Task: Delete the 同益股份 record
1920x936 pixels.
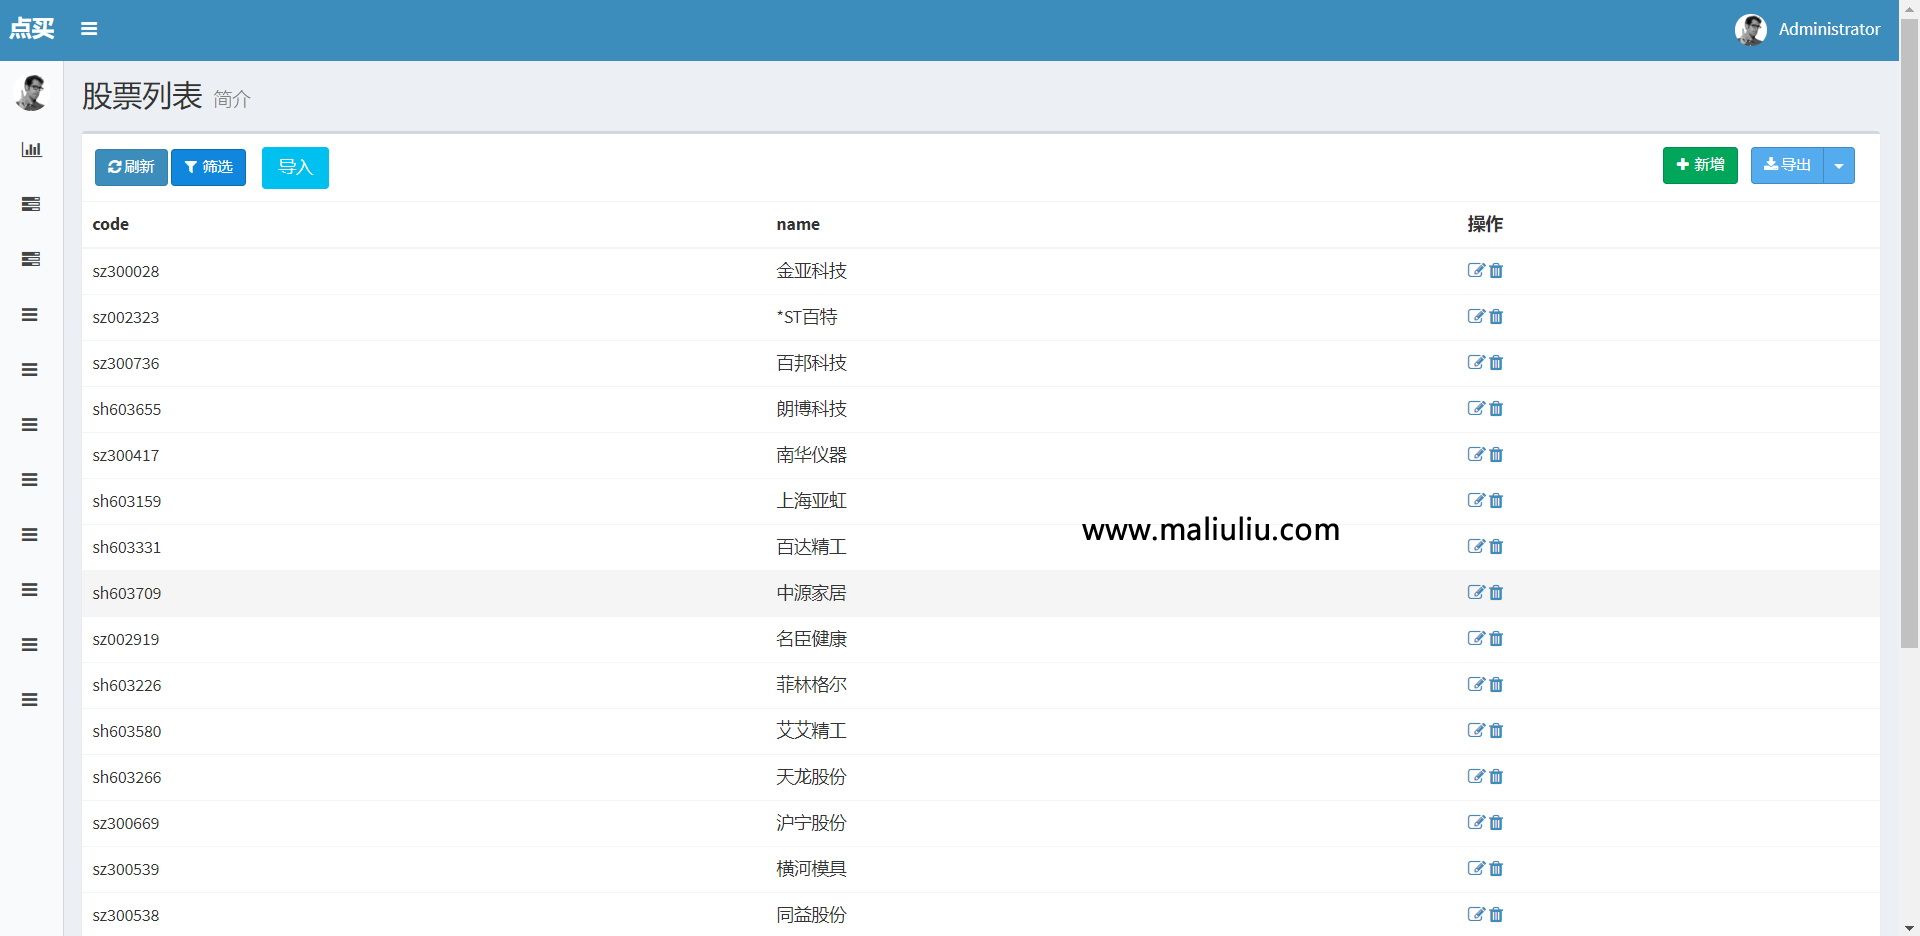Action: coord(1496,915)
